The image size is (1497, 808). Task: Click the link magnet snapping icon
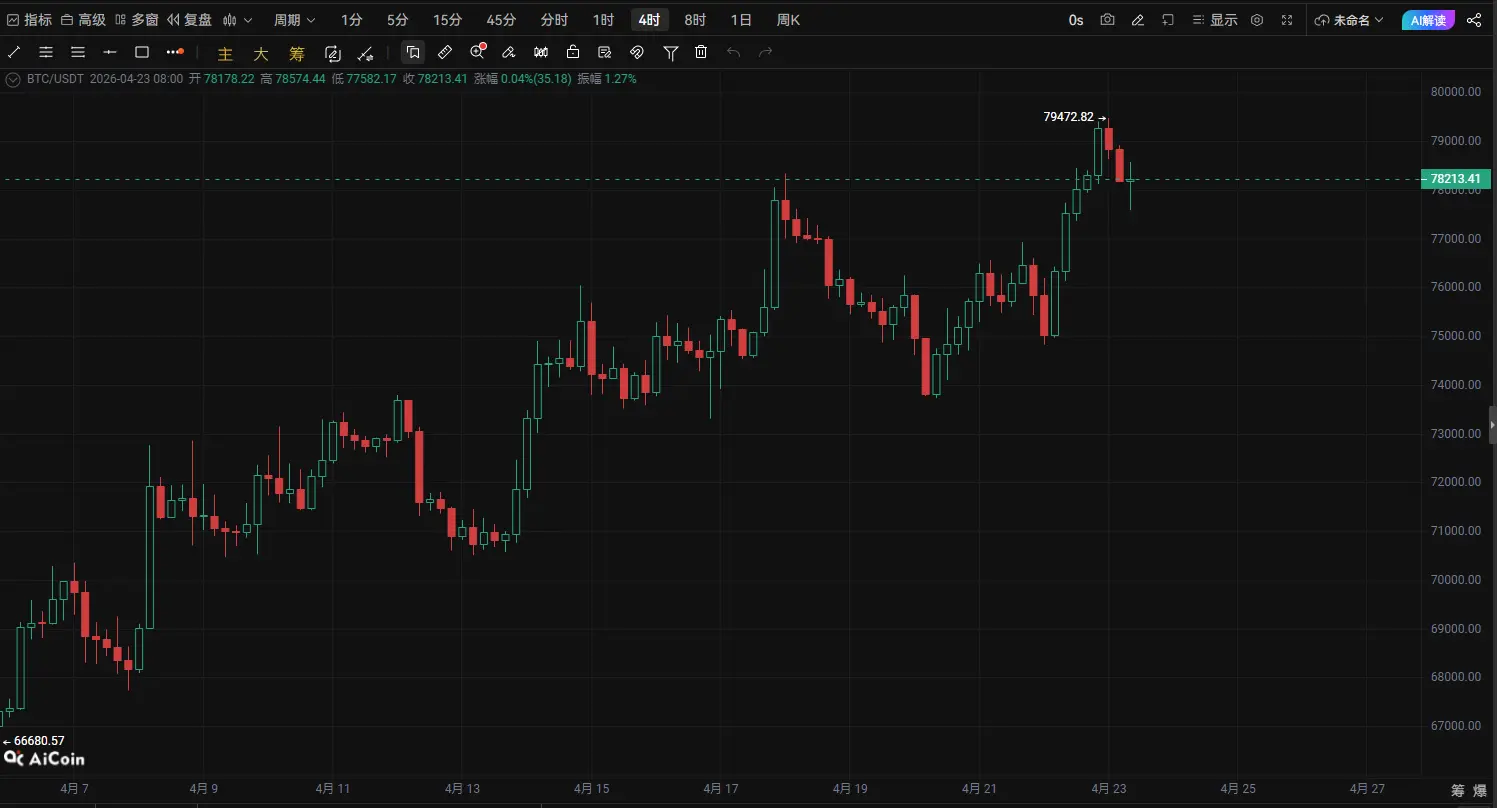(x=637, y=52)
